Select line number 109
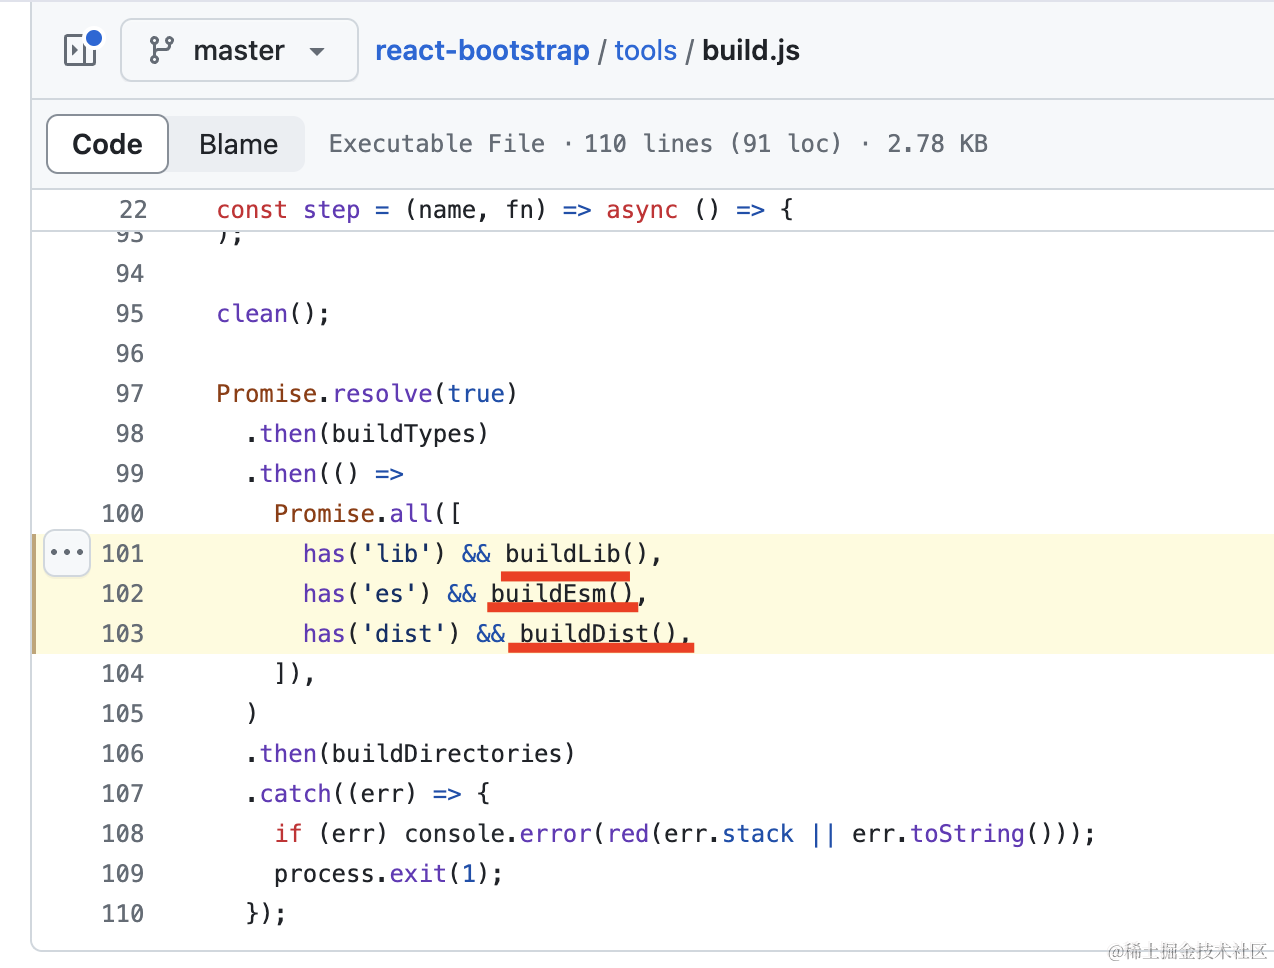 [123, 874]
